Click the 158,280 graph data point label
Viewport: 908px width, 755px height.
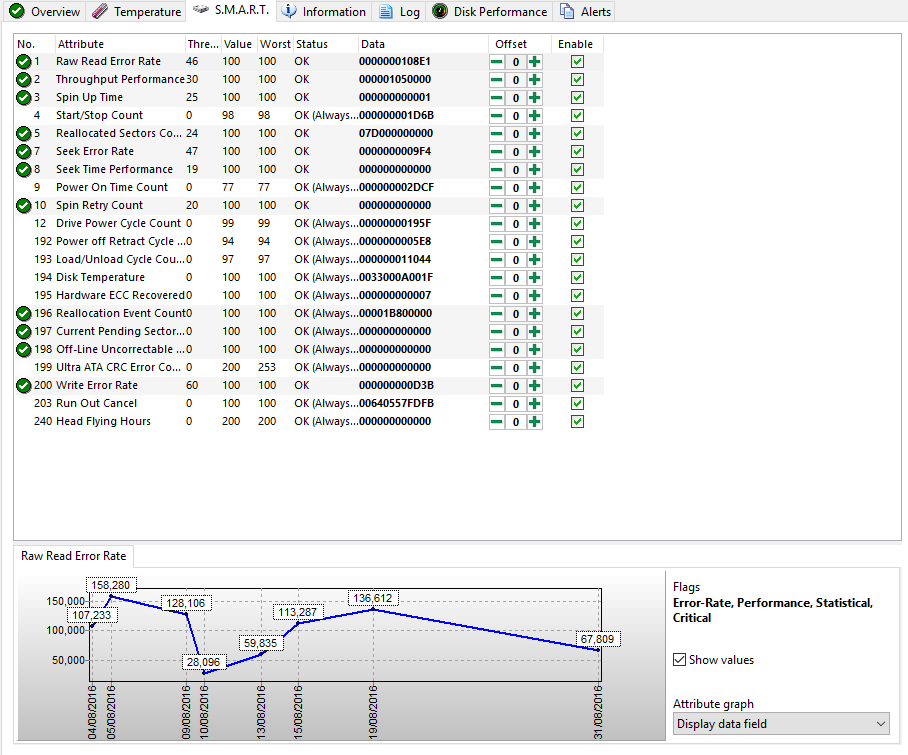coord(111,585)
